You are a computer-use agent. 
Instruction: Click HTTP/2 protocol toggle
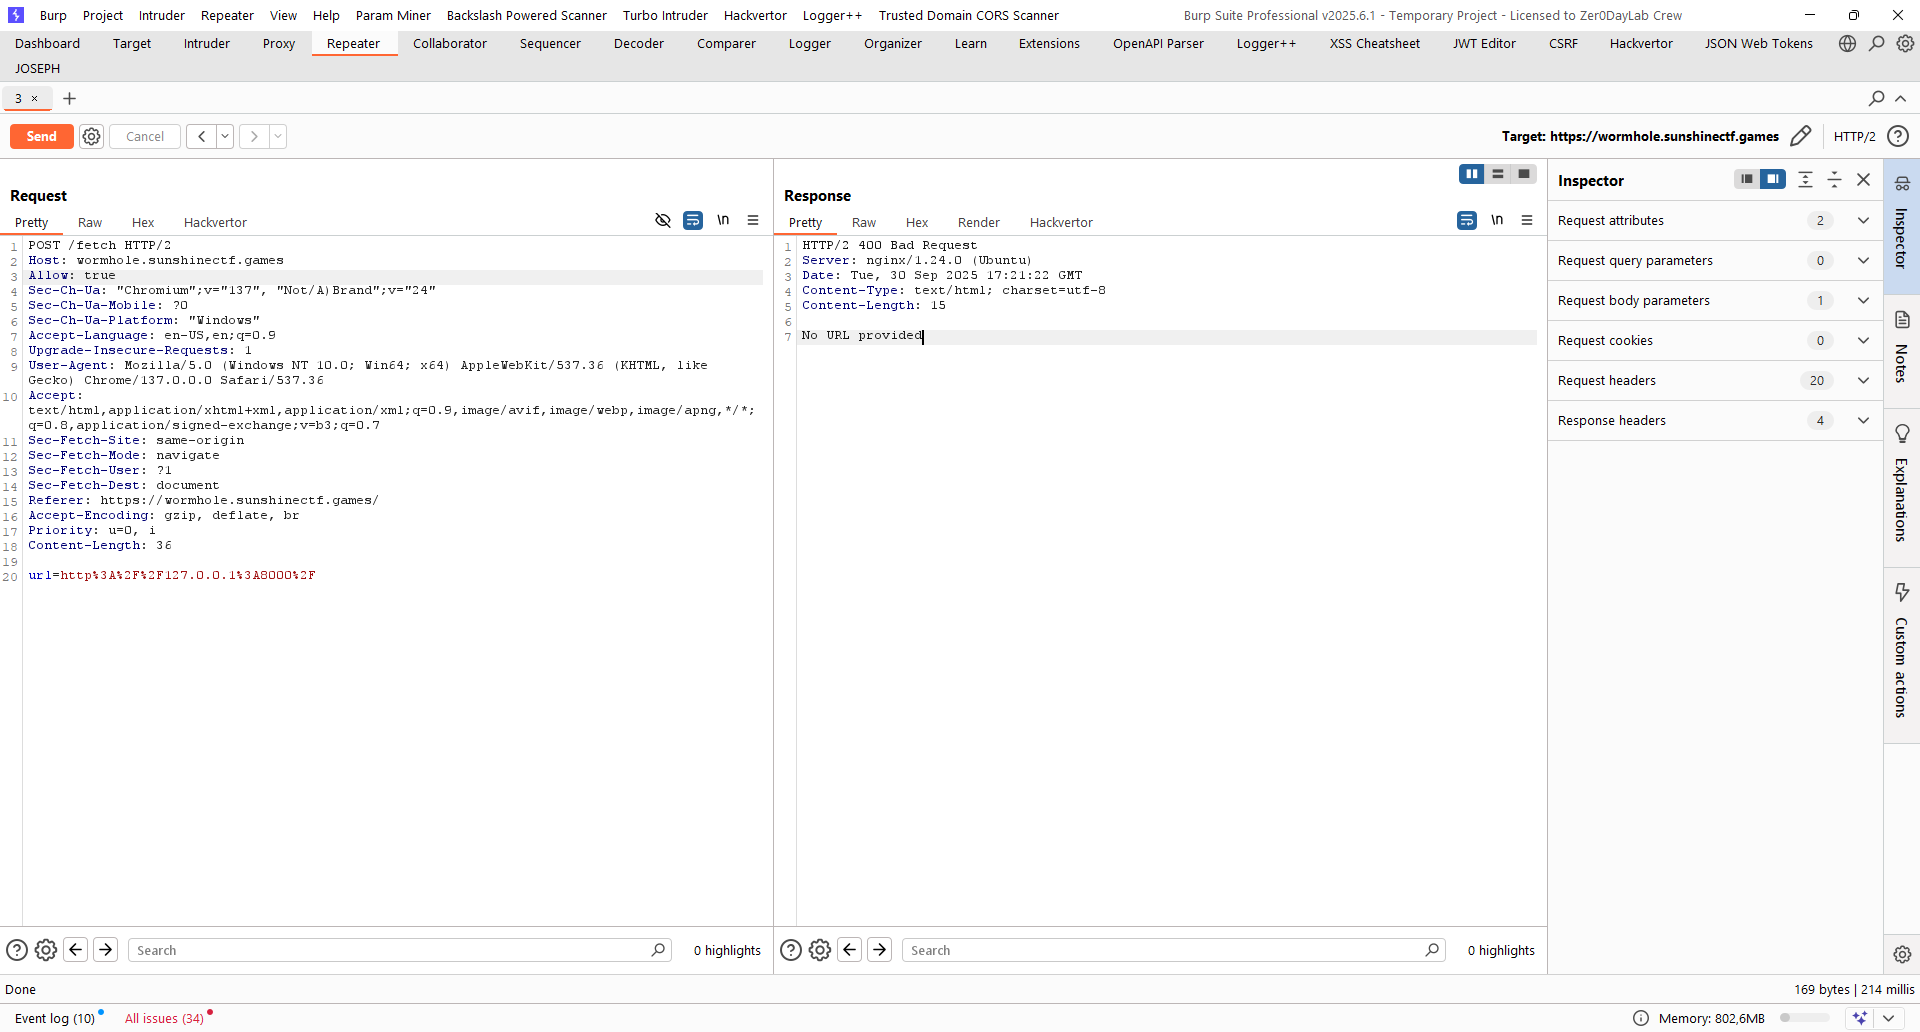click(x=1854, y=136)
